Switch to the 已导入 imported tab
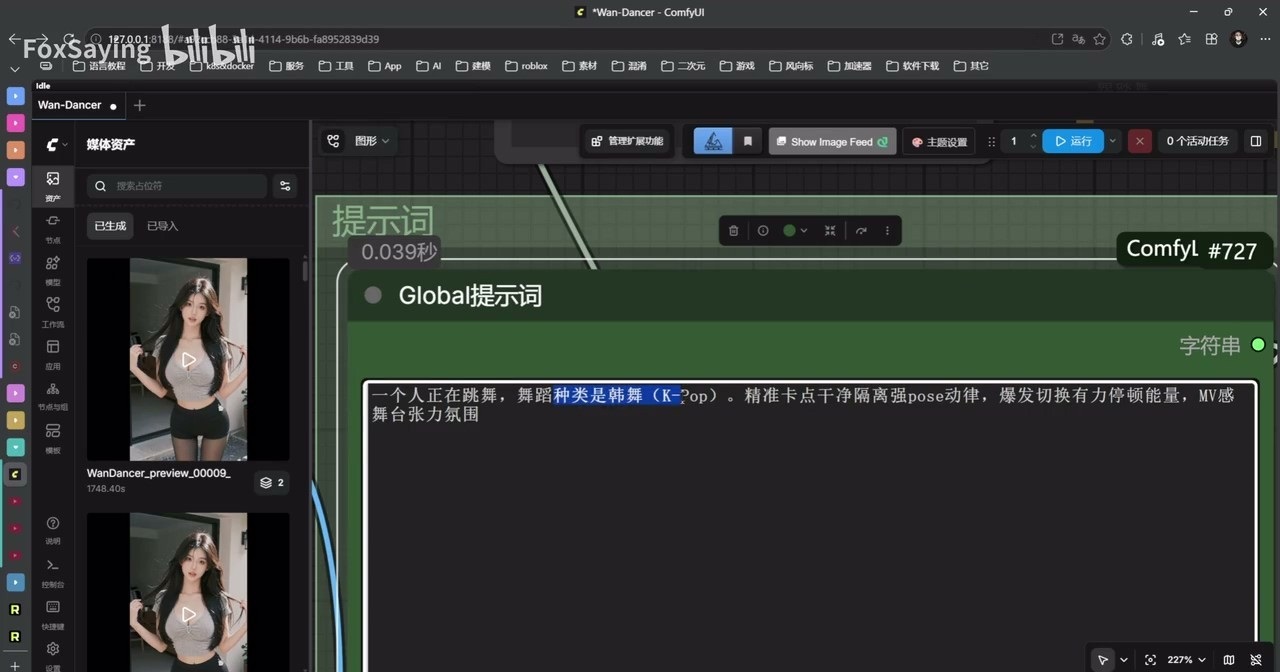 [162, 226]
